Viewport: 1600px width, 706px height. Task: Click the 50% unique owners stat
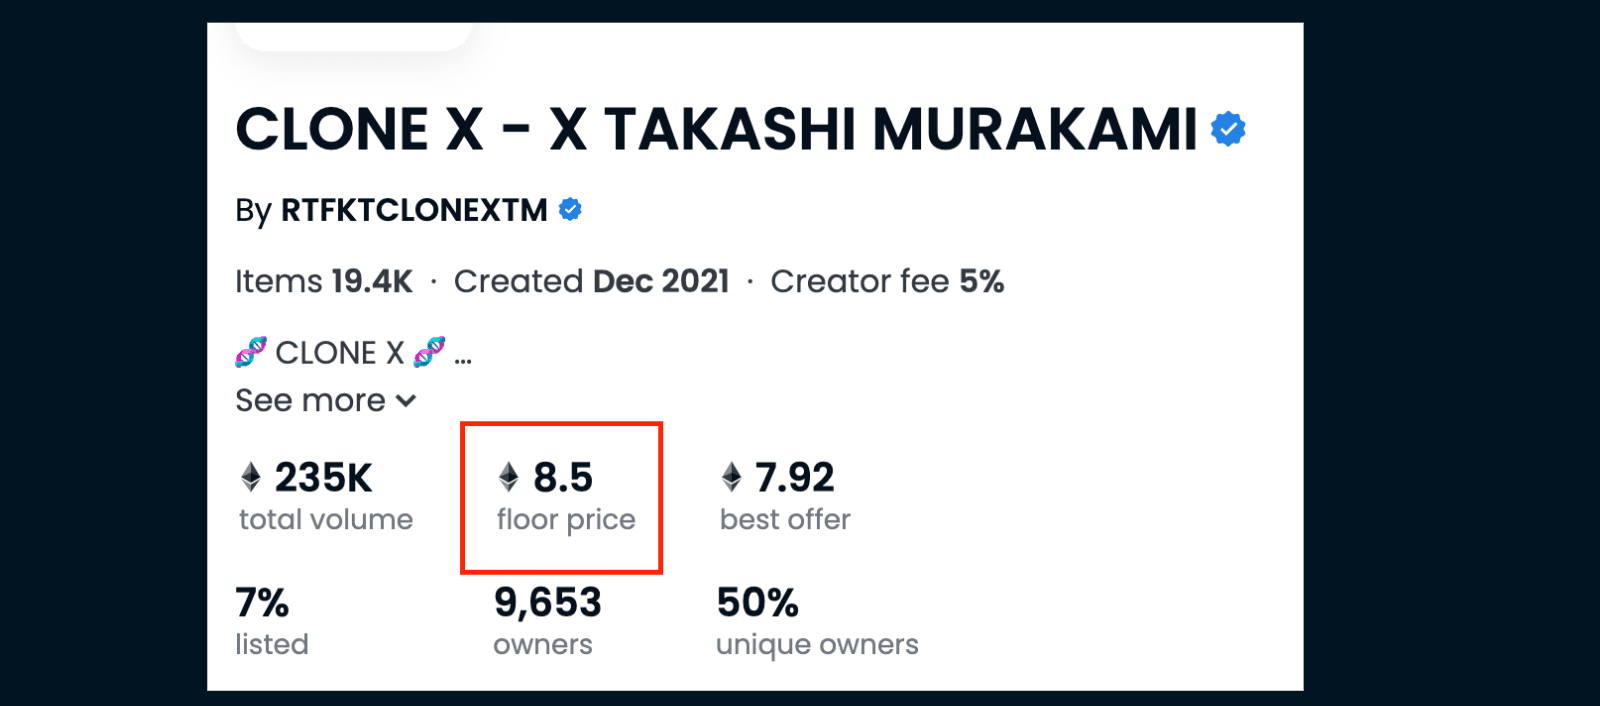(x=758, y=603)
